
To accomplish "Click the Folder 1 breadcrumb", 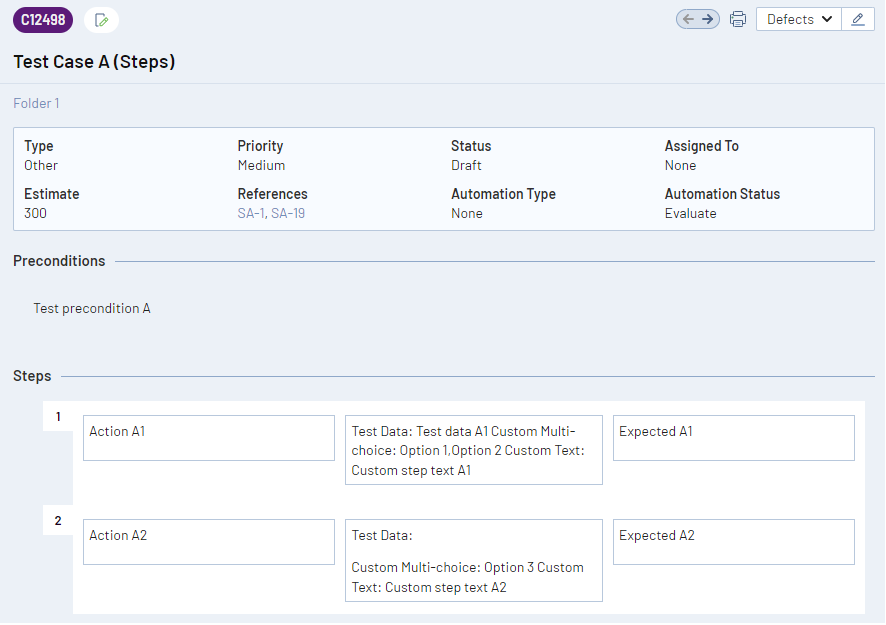I will 36,103.
